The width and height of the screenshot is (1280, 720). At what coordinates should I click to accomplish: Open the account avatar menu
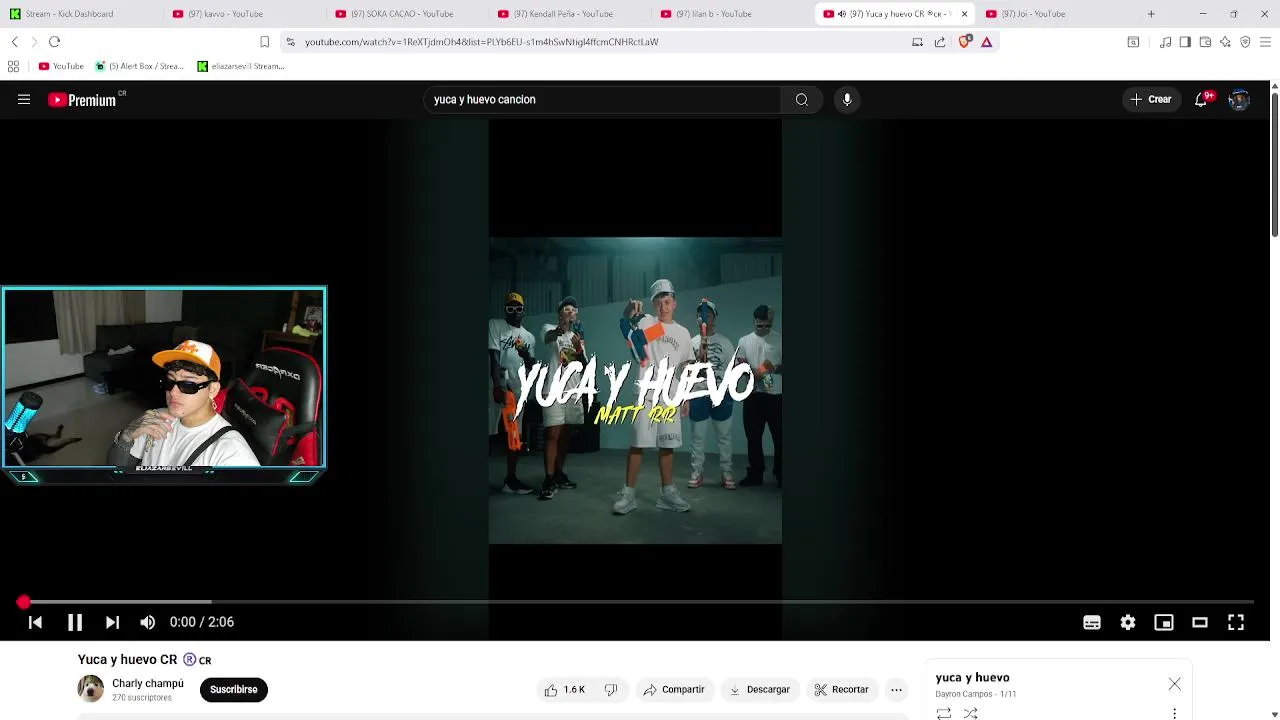coord(1239,99)
